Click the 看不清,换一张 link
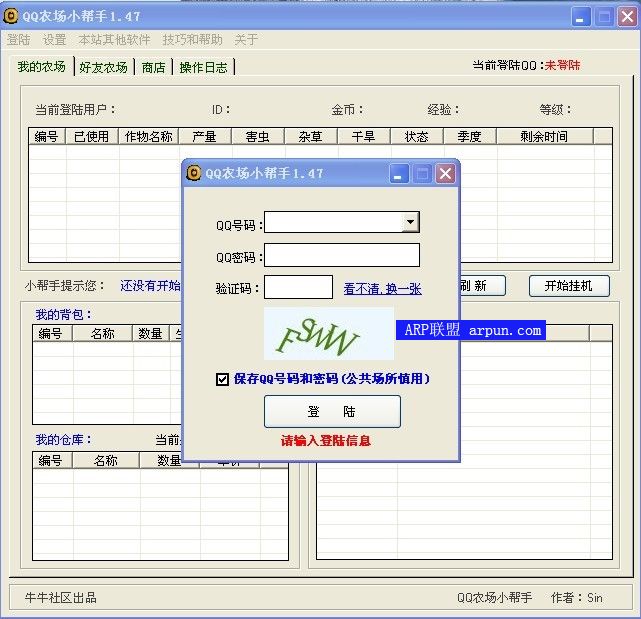 (382, 289)
